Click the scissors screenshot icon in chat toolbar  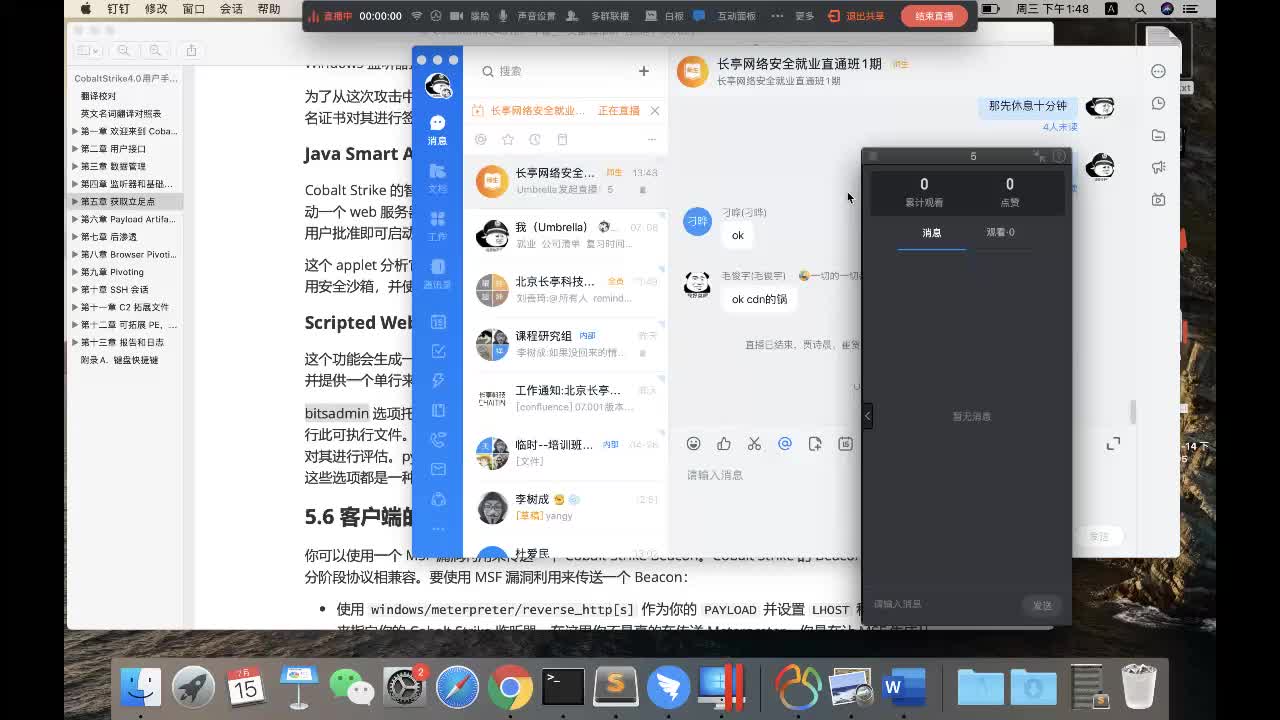coord(754,444)
